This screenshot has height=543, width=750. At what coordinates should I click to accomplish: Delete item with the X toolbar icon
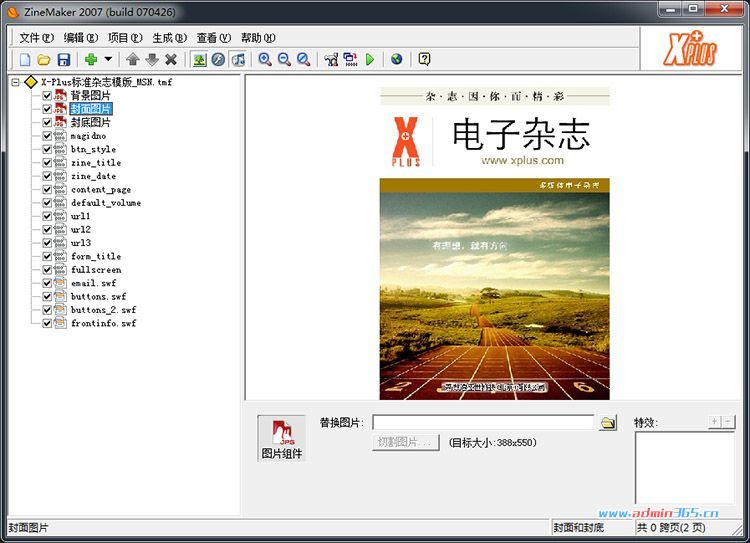[171, 59]
